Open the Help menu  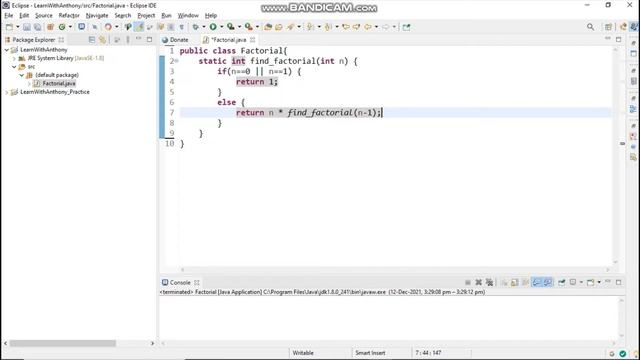coord(211,16)
